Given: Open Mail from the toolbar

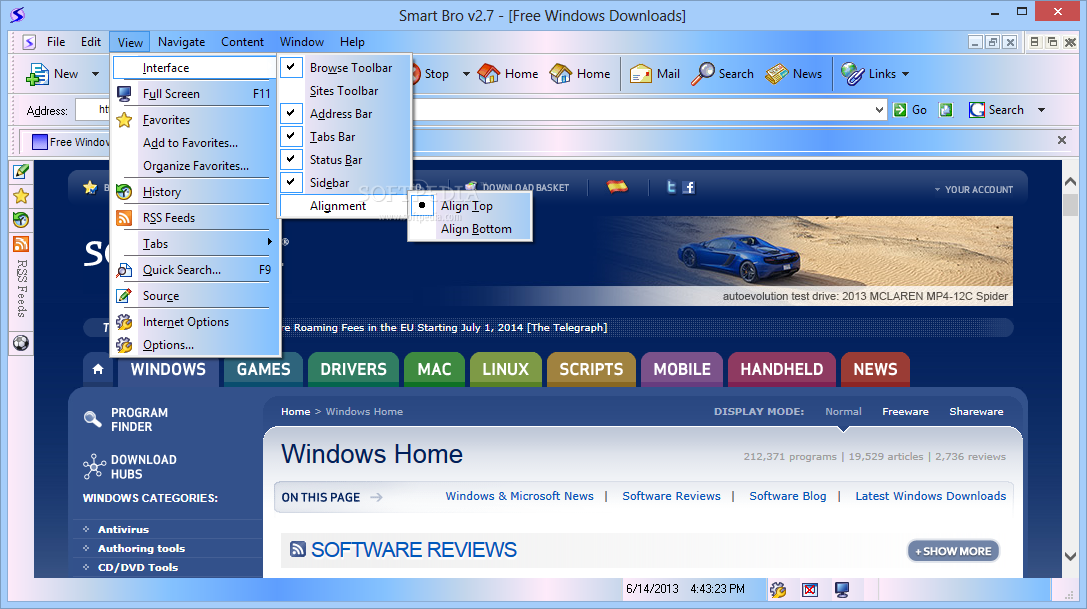Looking at the screenshot, I should [655, 74].
